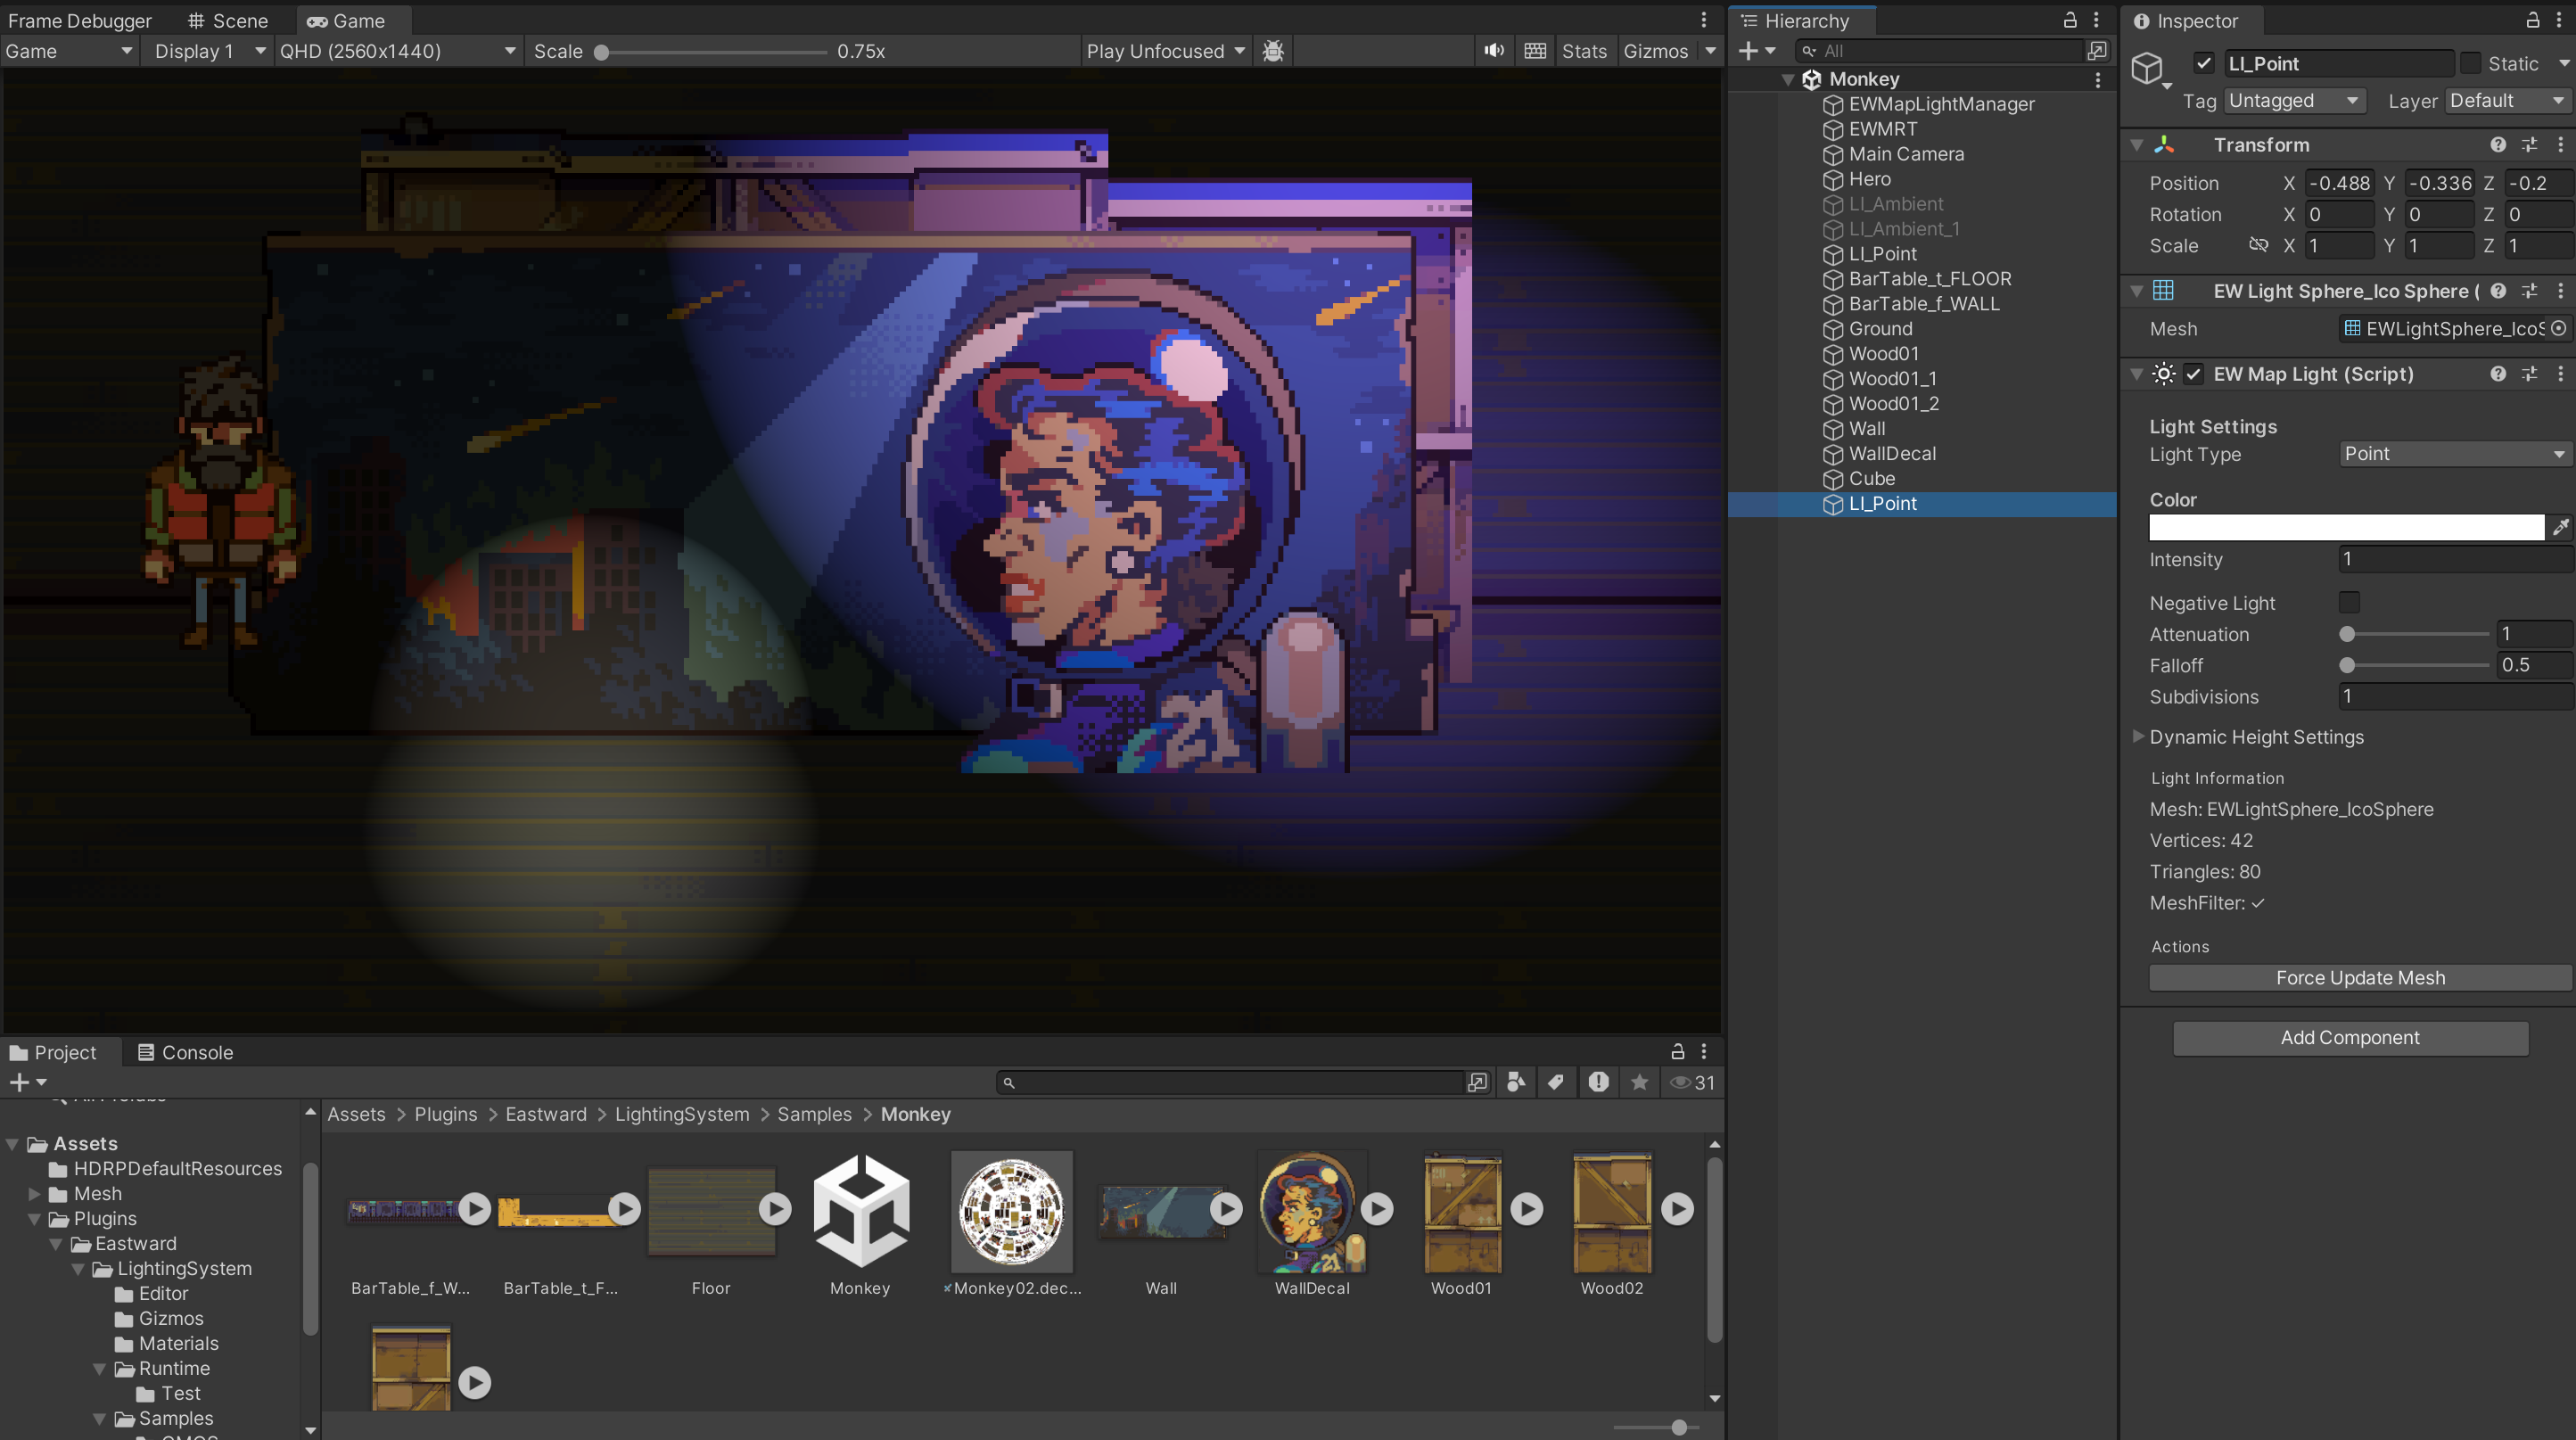Screen dimensions: 2576x1440
Task: Click Search by Type icon in Project
Action: pyautogui.click(x=1516, y=1082)
